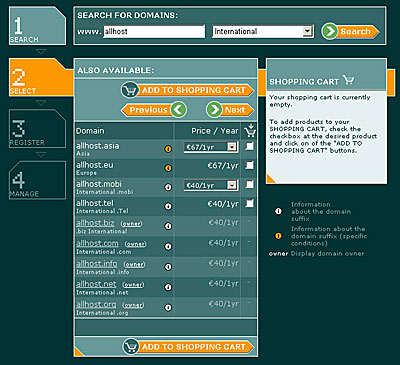Click the allhost.mobi domain name text
Image resolution: width=400 pixels, height=365 pixels.
click(x=99, y=184)
